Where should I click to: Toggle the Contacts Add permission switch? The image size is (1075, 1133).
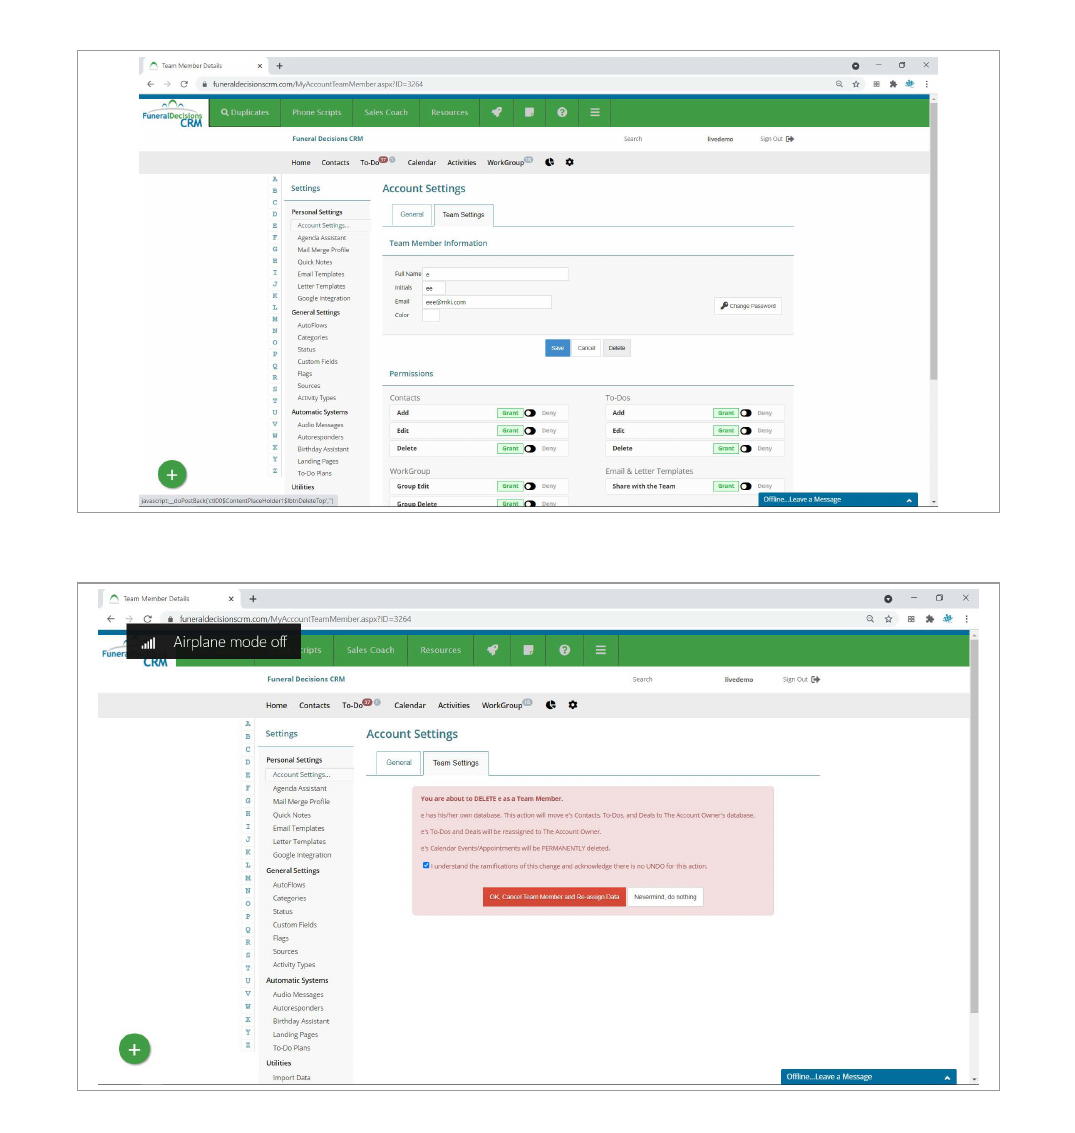click(530, 413)
